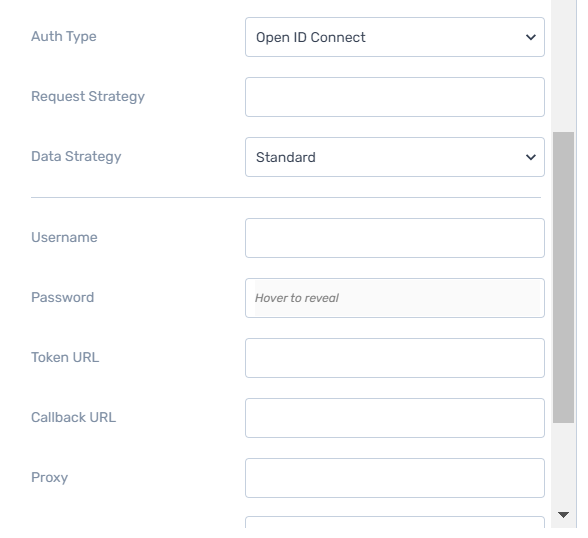
Task: Click the scrollbar down arrow
Action: (x=563, y=515)
